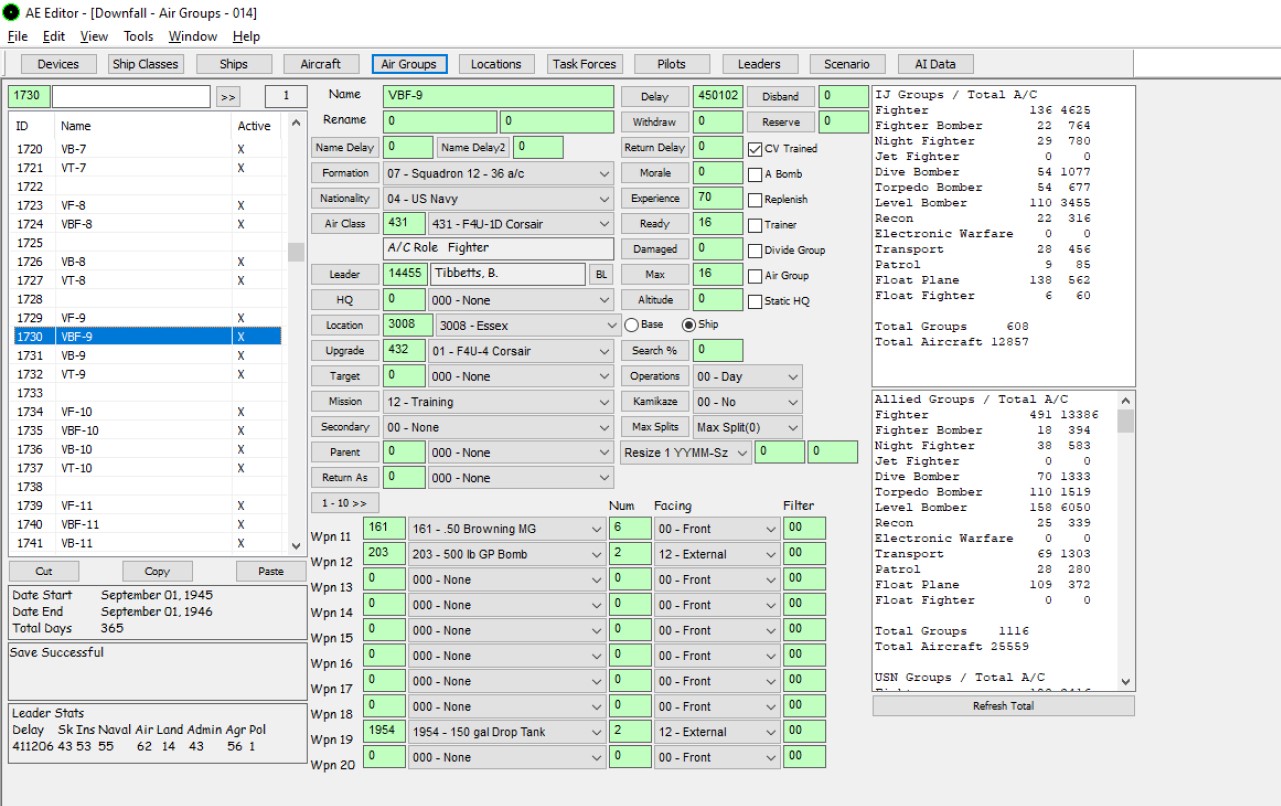Click the Allied Groups panel scroll down arrow
This screenshot has height=806, width=1281.
pos(1126,681)
